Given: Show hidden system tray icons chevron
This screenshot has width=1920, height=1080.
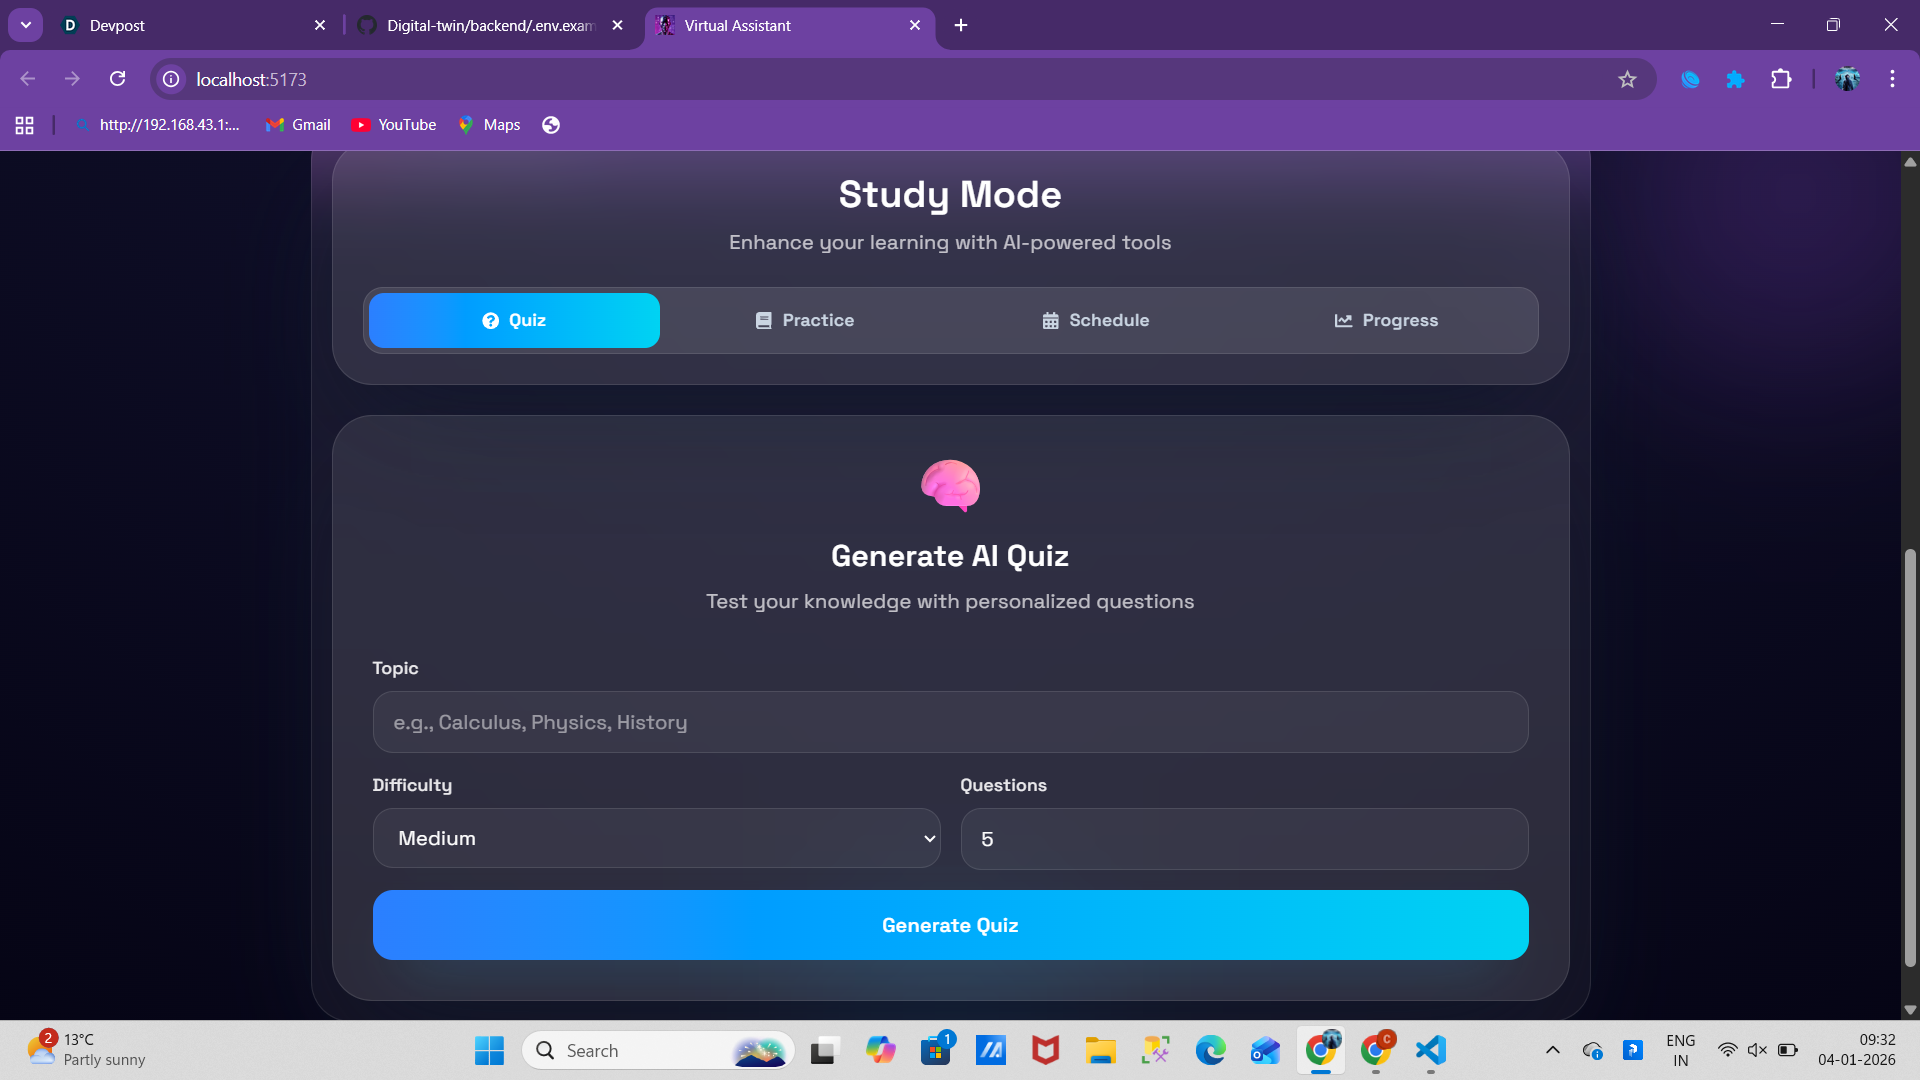Looking at the screenshot, I should (1552, 1050).
